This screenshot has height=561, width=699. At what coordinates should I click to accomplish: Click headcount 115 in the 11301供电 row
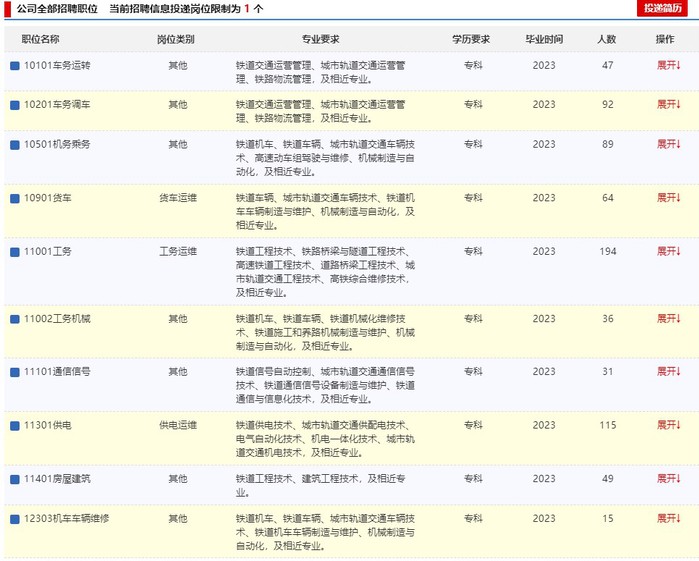point(608,425)
